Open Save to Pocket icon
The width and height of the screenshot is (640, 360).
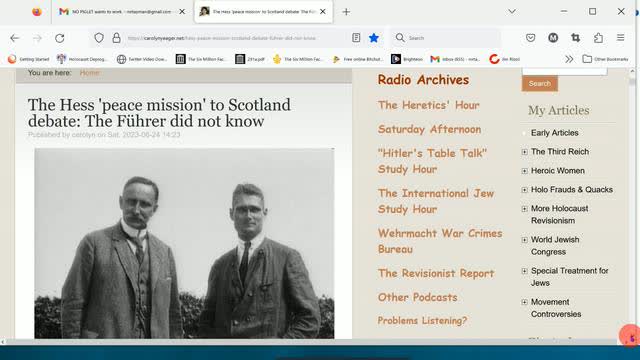pos(530,38)
